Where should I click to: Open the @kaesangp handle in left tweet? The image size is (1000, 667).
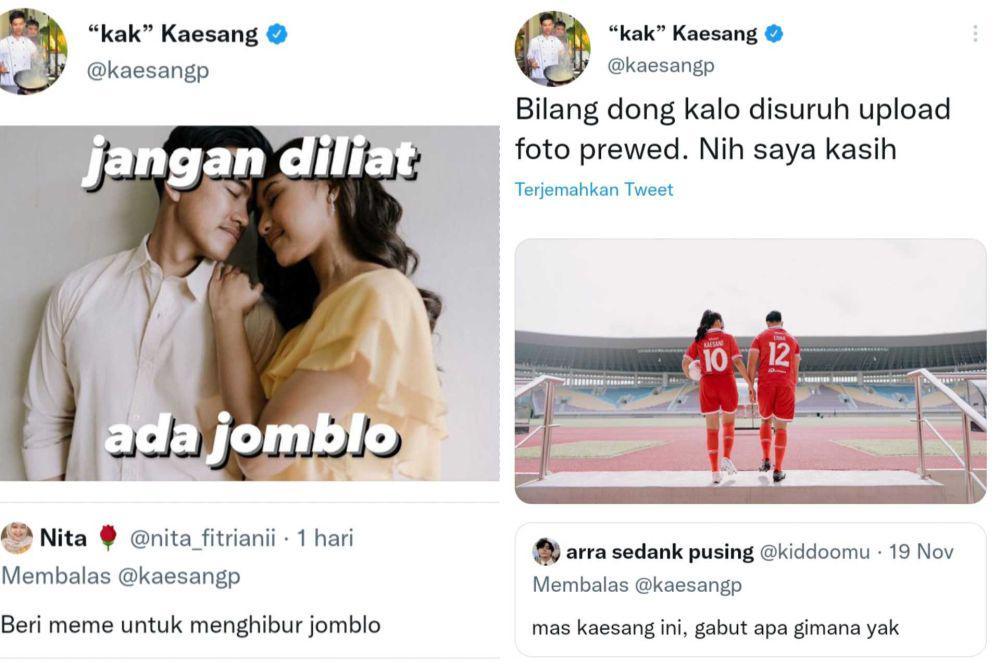coord(148,70)
